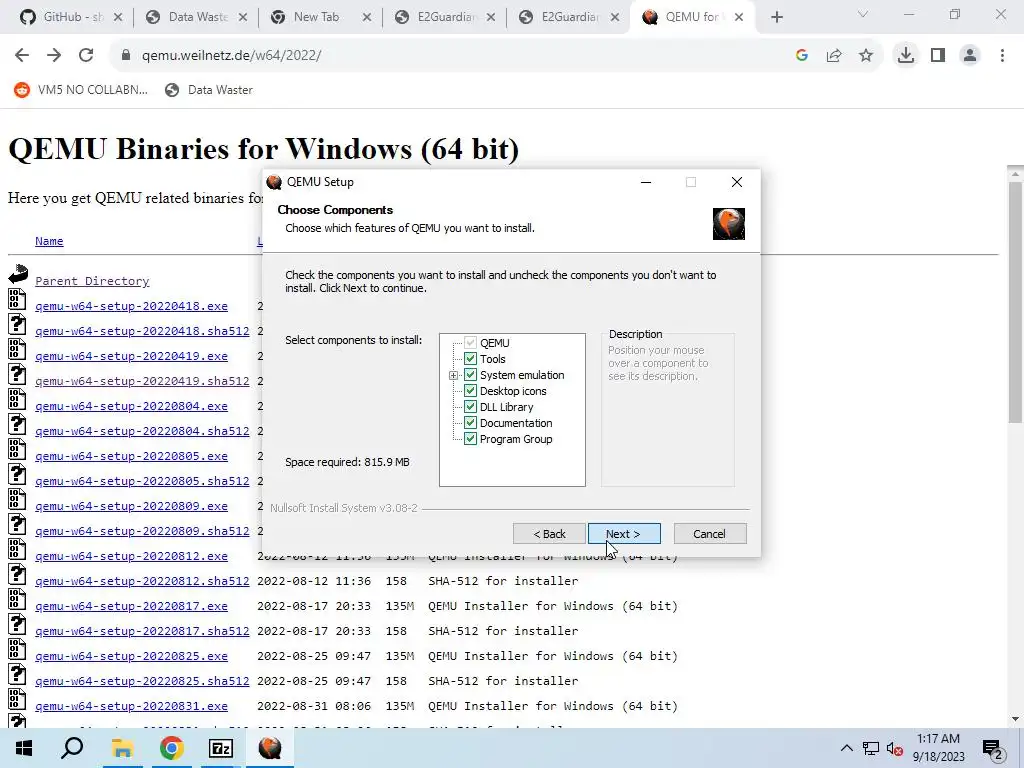Toggle the browser side panel
The width and height of the screenshot is (1024, 768).
click(938, 56)
